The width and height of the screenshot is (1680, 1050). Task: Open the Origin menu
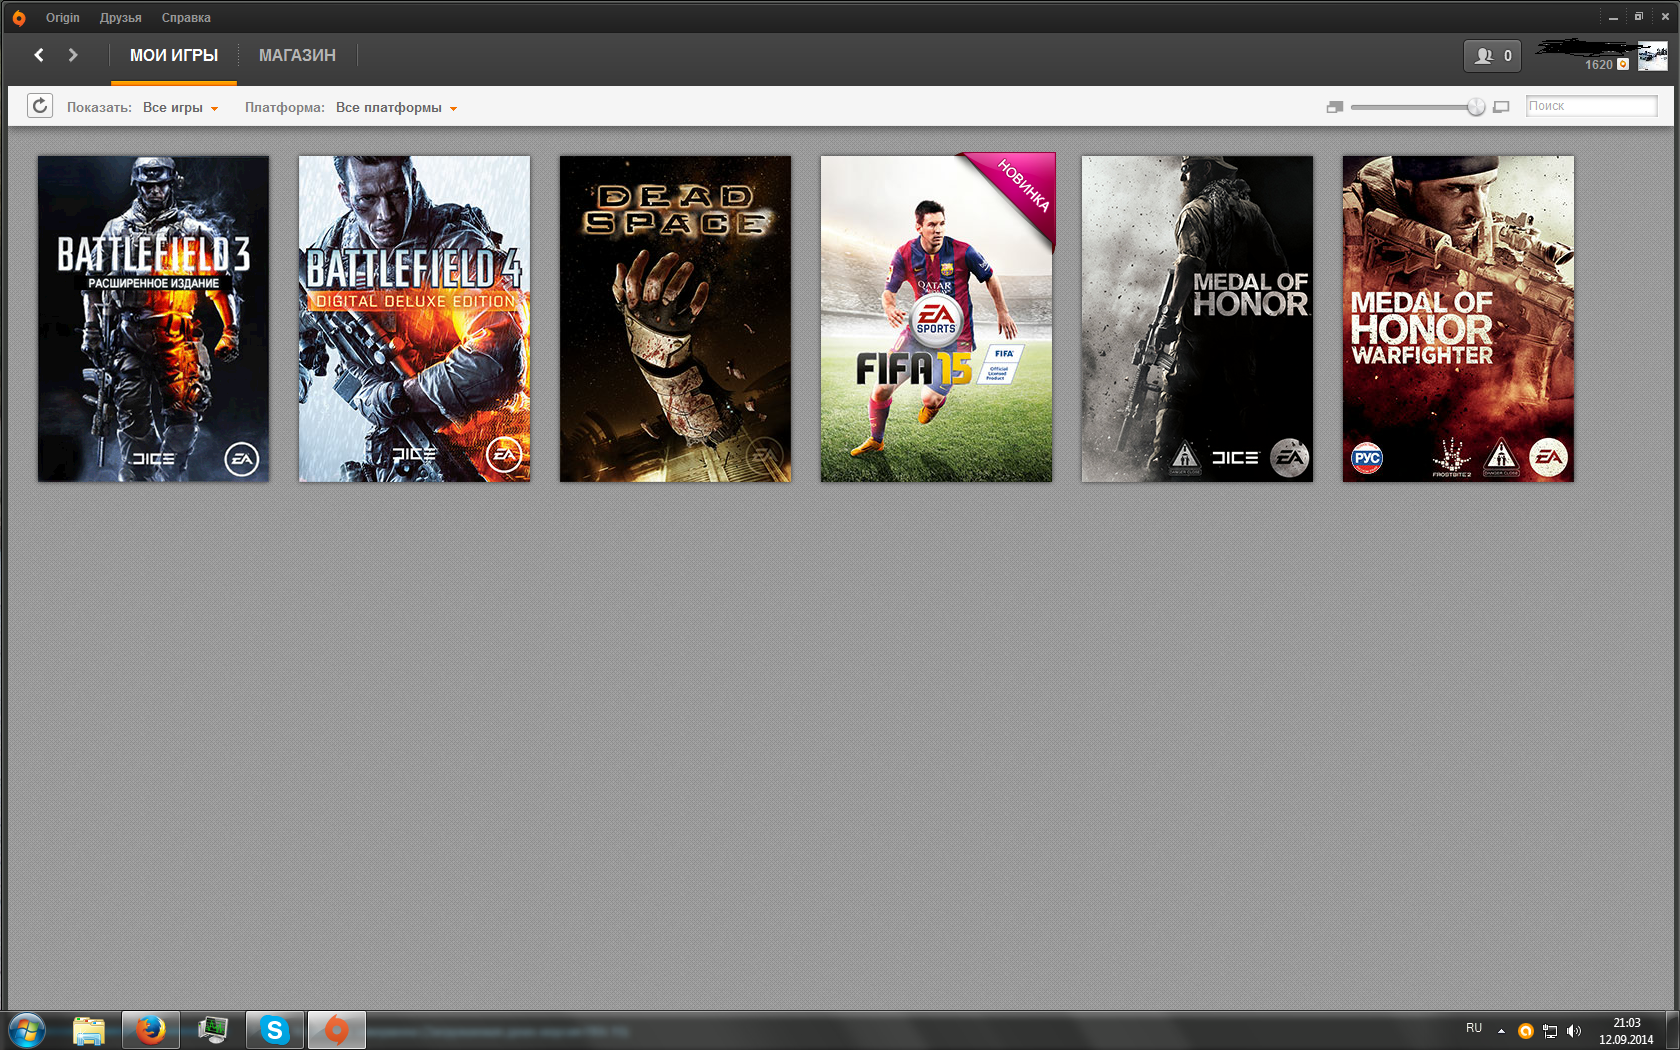pos(62,17)
